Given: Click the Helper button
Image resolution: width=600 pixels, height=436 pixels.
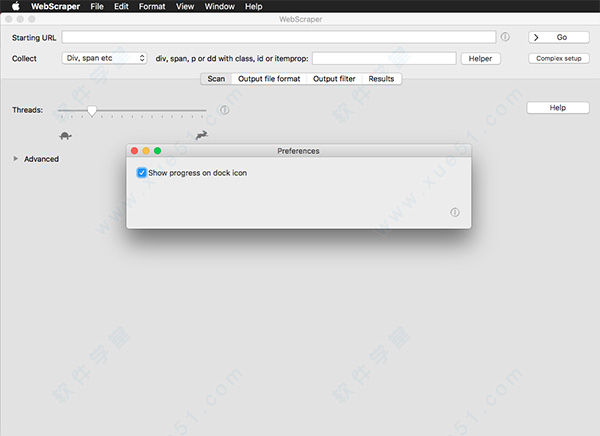Looking at the screenshot, I should 481,59.
